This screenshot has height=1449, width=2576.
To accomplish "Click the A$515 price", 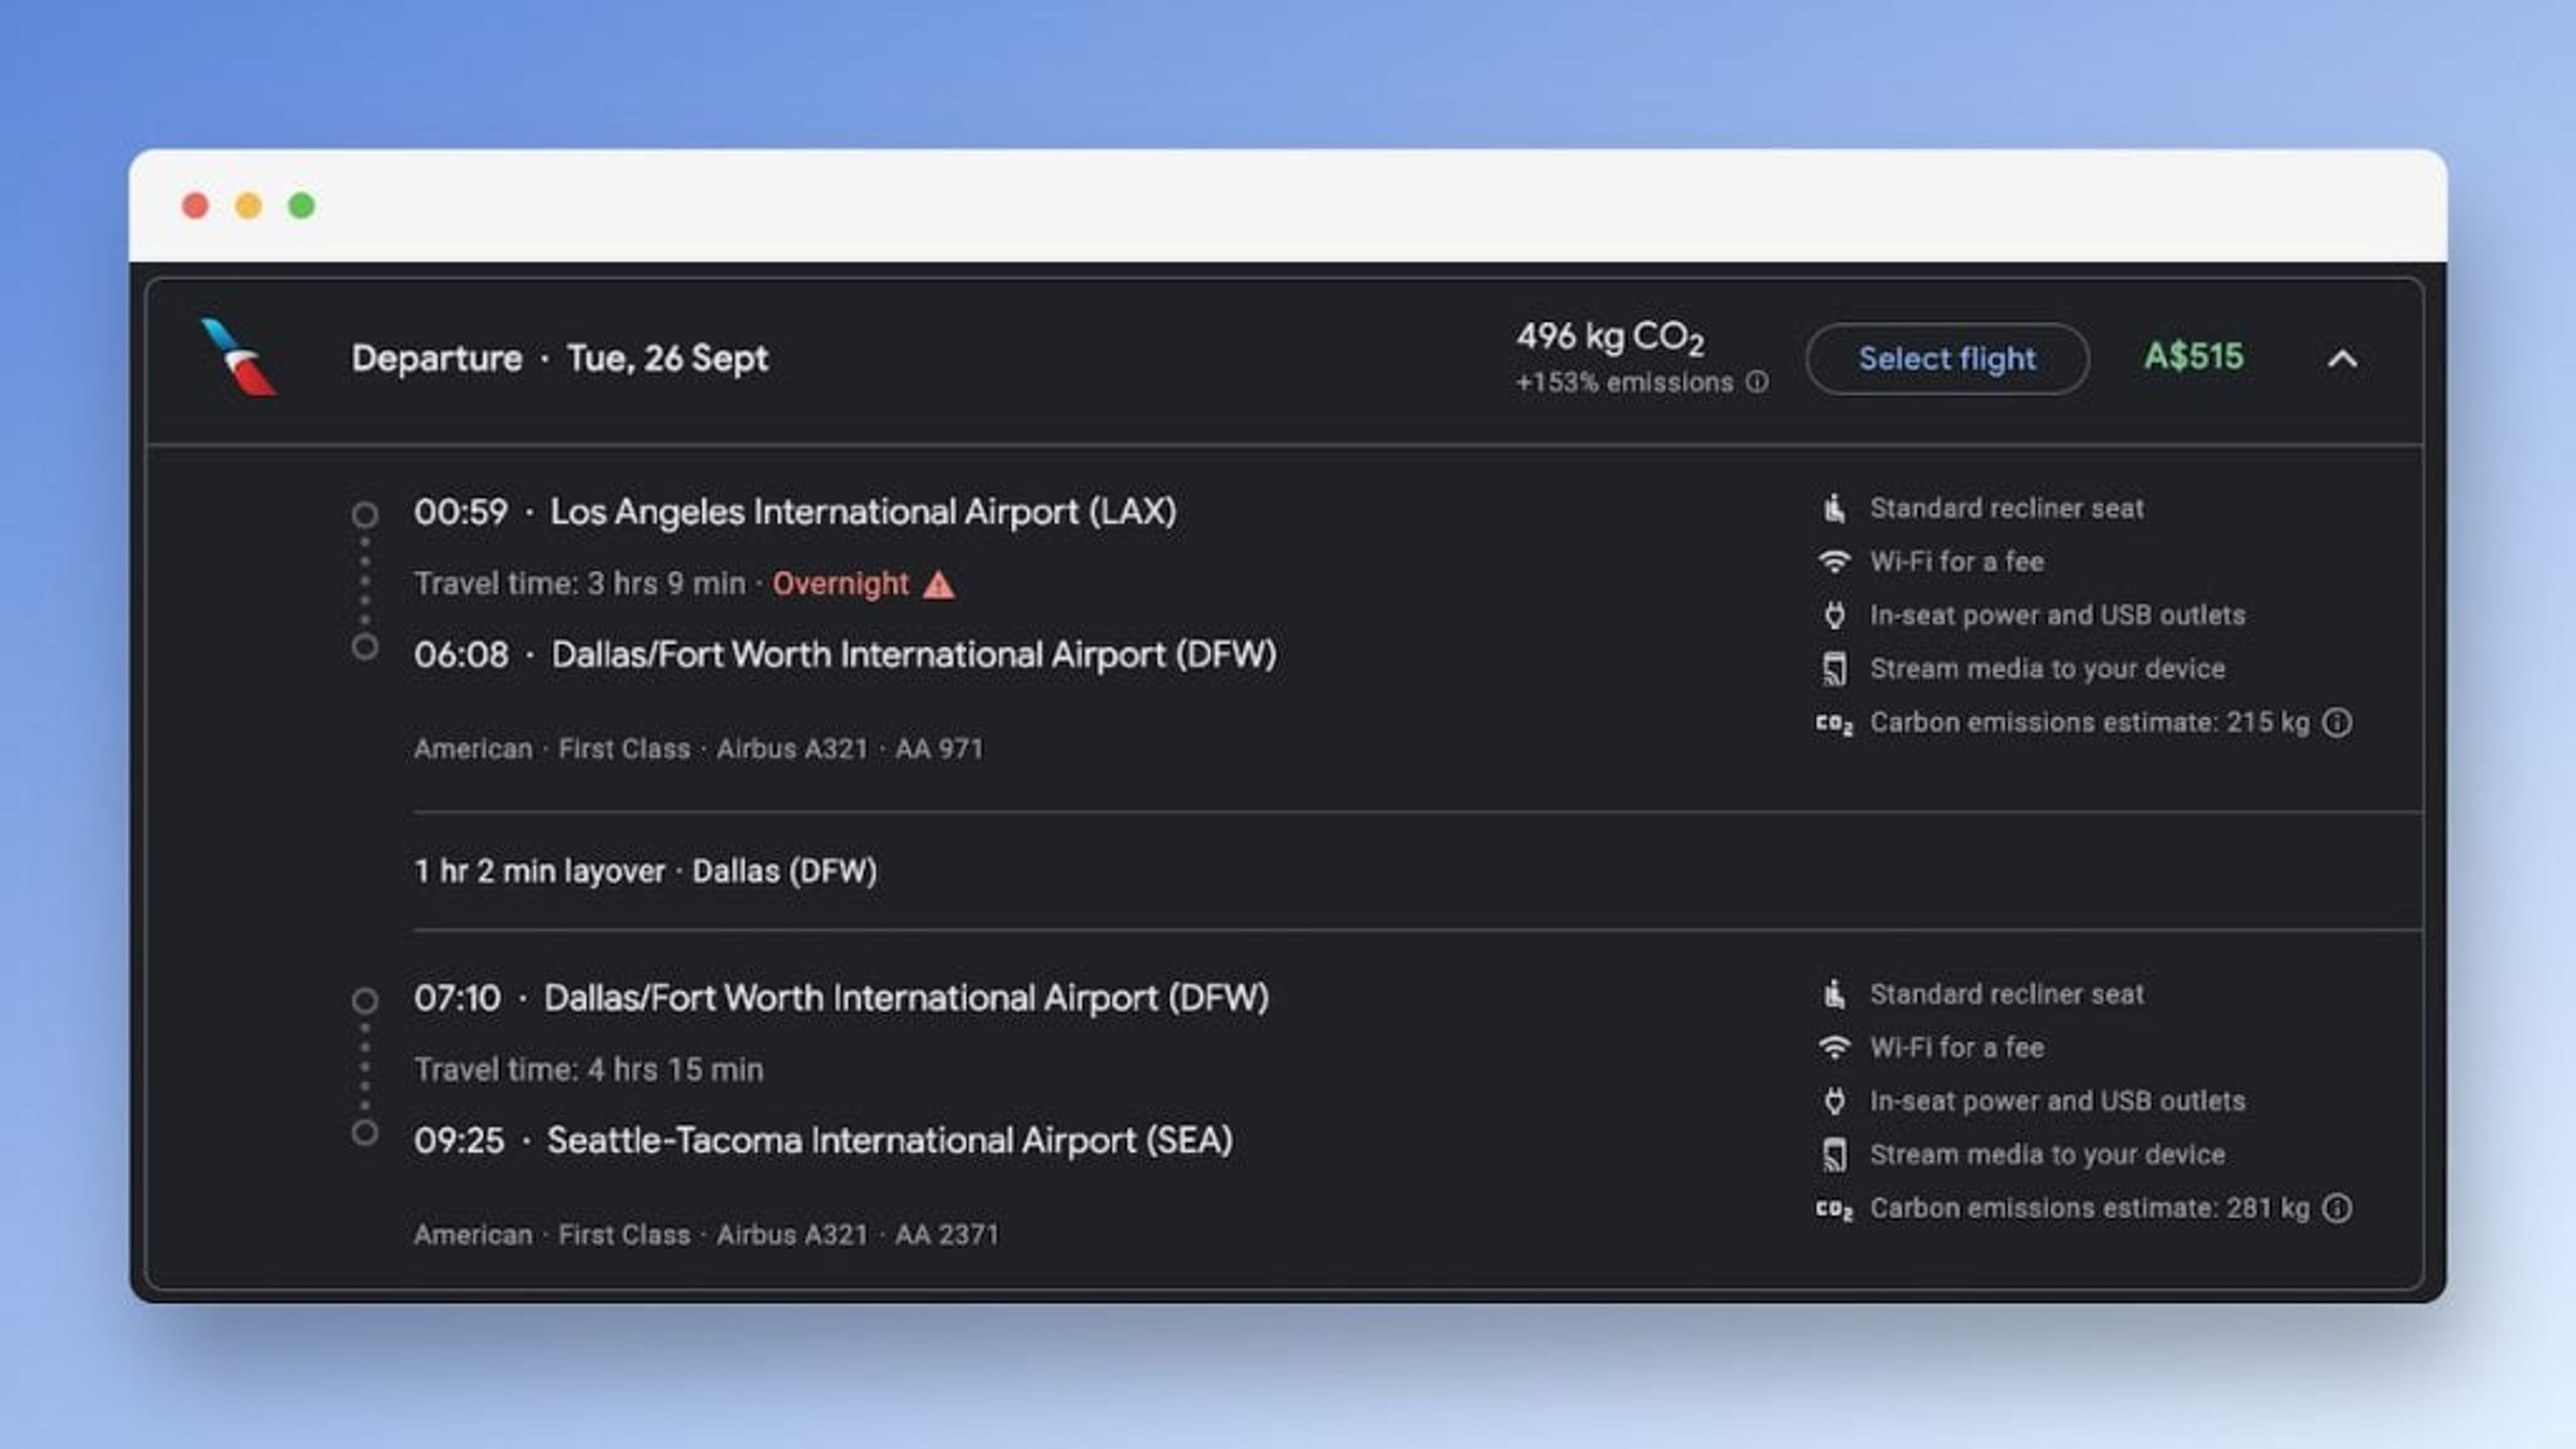I will [2193, 357].
